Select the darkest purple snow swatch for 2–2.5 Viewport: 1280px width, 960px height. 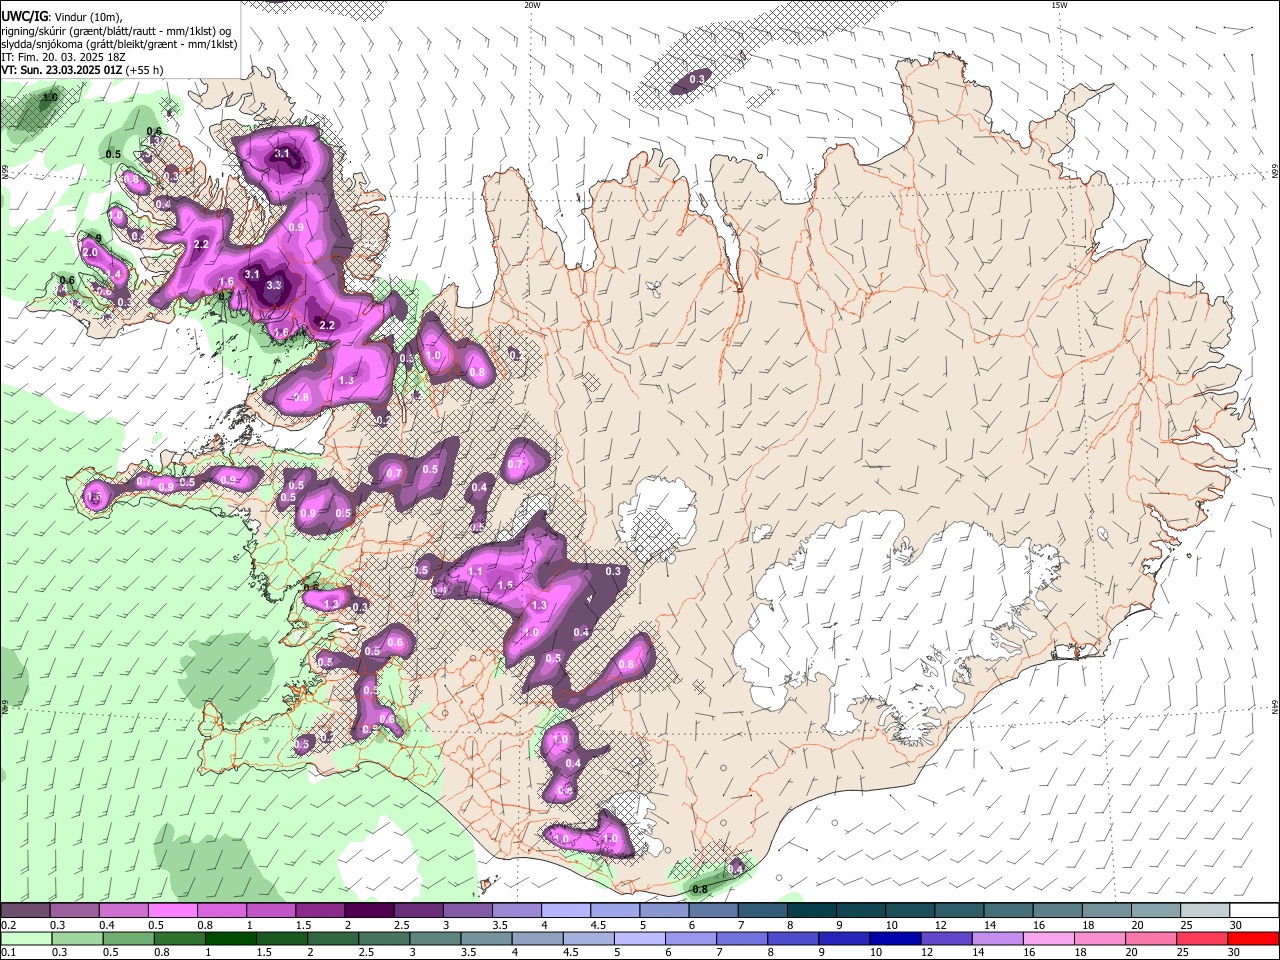[x=368, y=911]
